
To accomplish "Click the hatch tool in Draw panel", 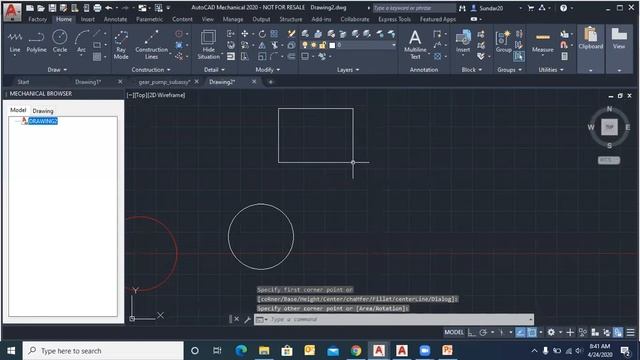I will [97, 56].
